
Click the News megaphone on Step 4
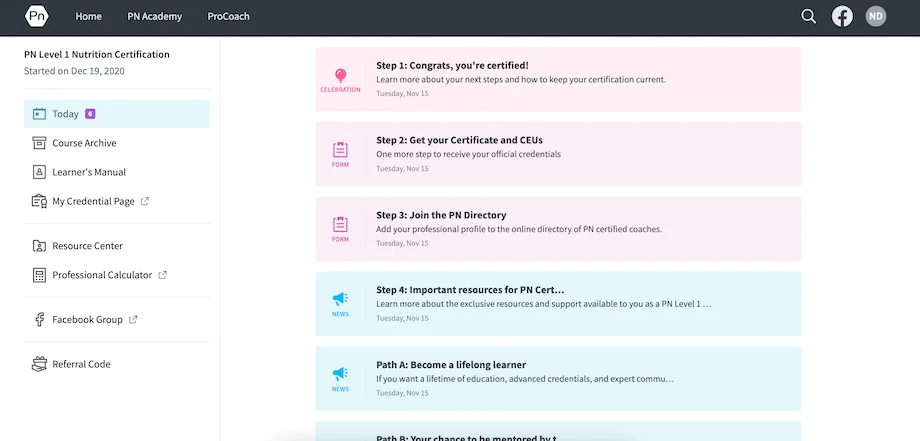(x=340, y=299)
